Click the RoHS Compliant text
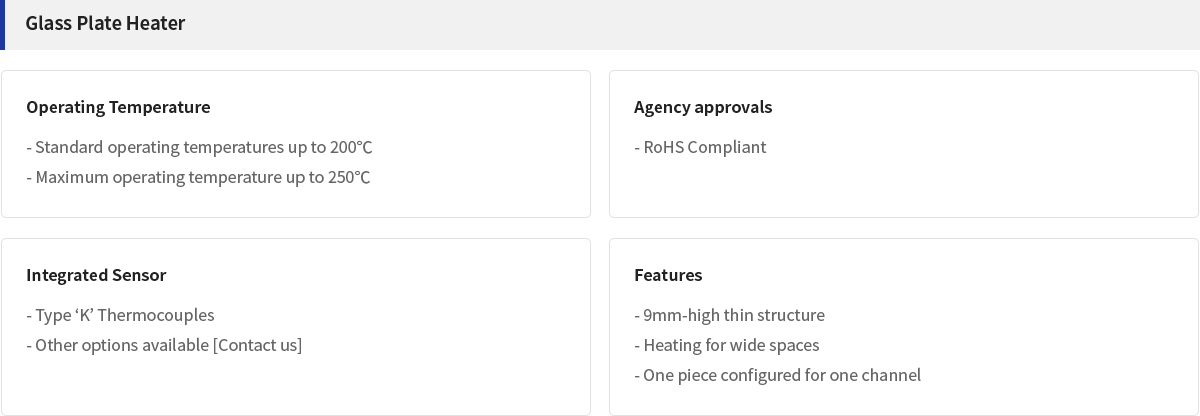 point(700,147)
